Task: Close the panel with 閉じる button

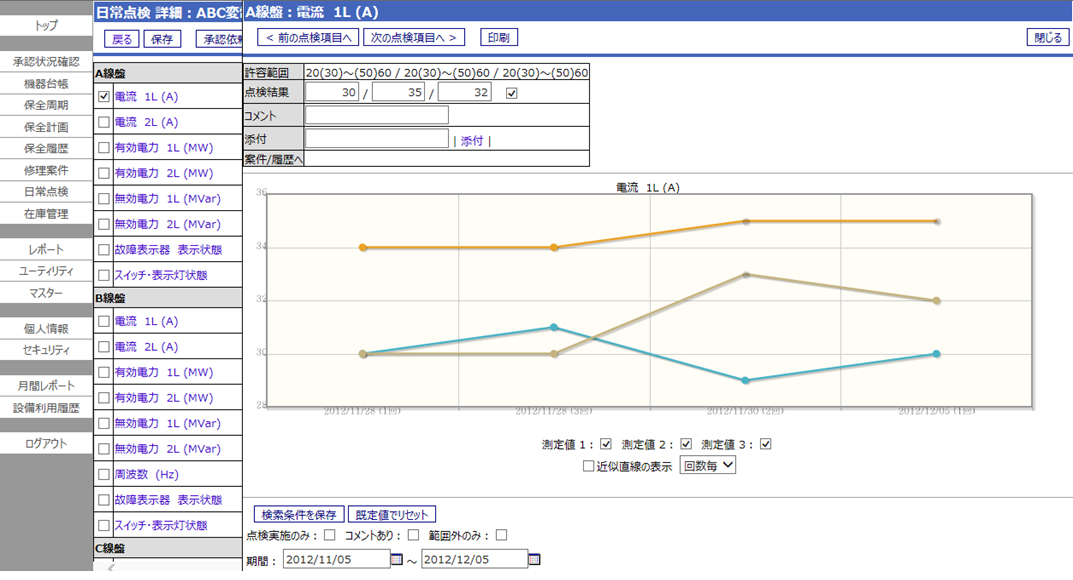Action: coord(1048,38)
